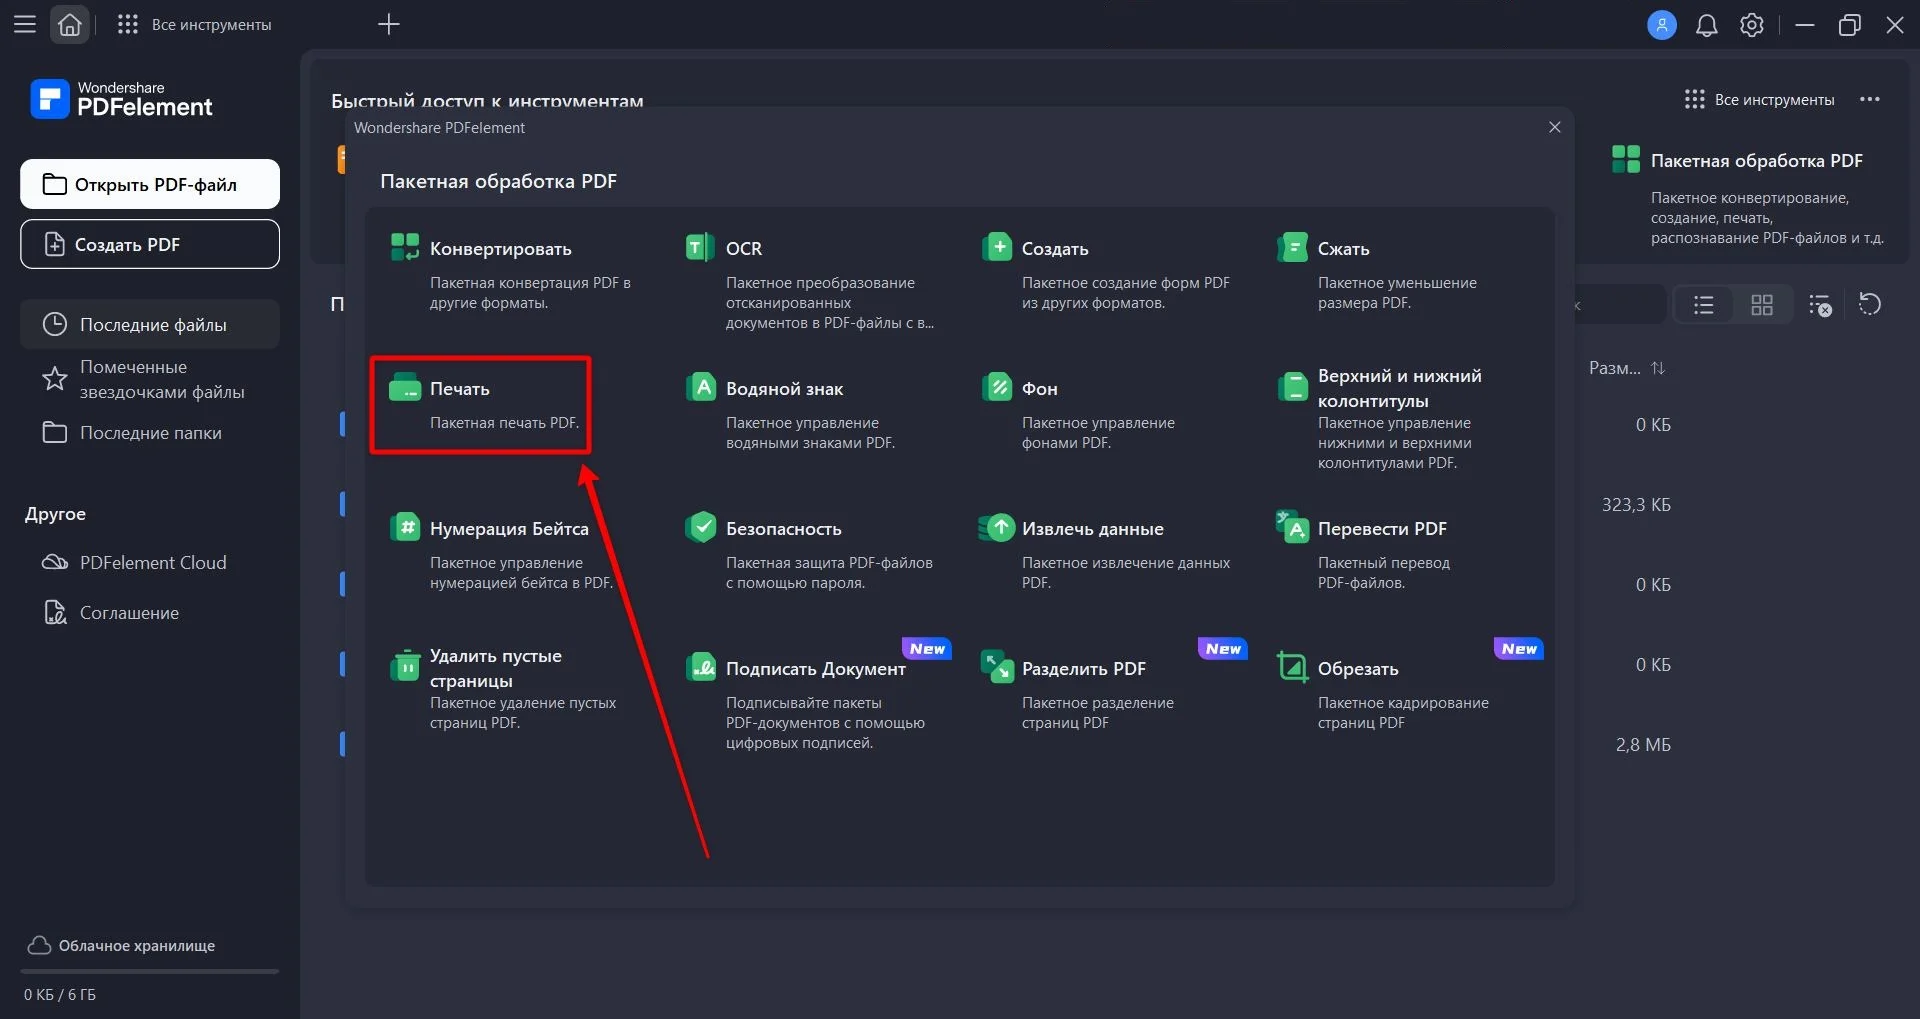Click the Watermark batch tool icon
1920x1019 pixels.
[700, 387]
